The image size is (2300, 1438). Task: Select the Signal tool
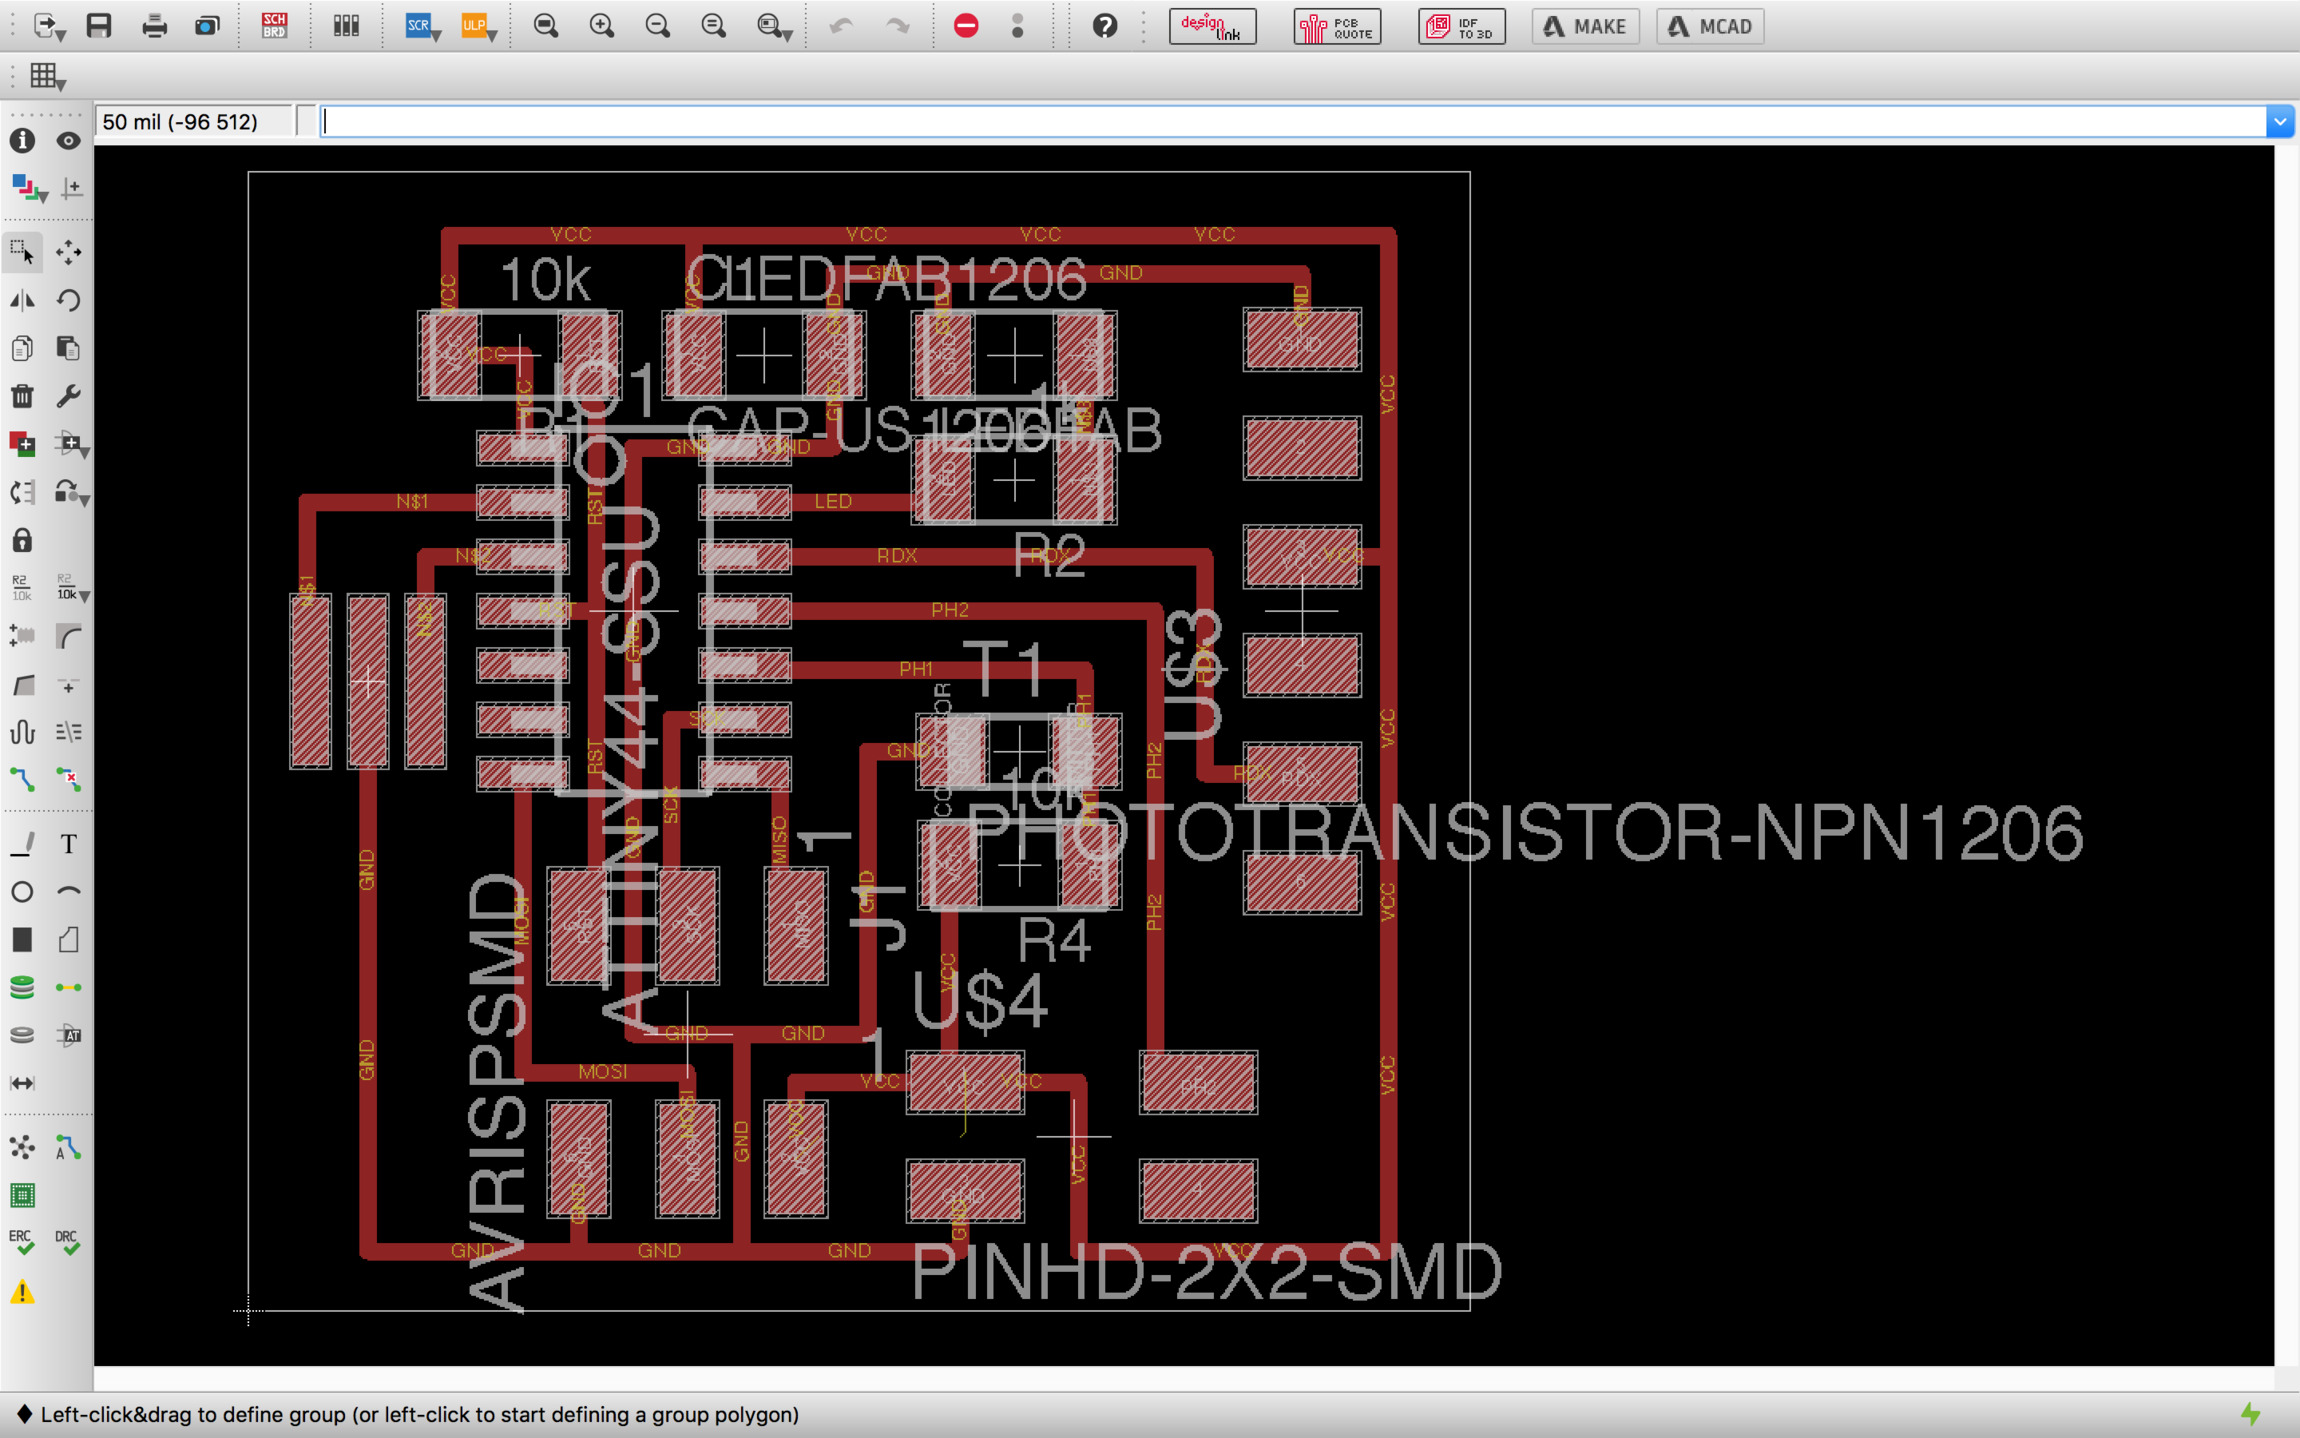pyautogui.click(x=69, y=988)
